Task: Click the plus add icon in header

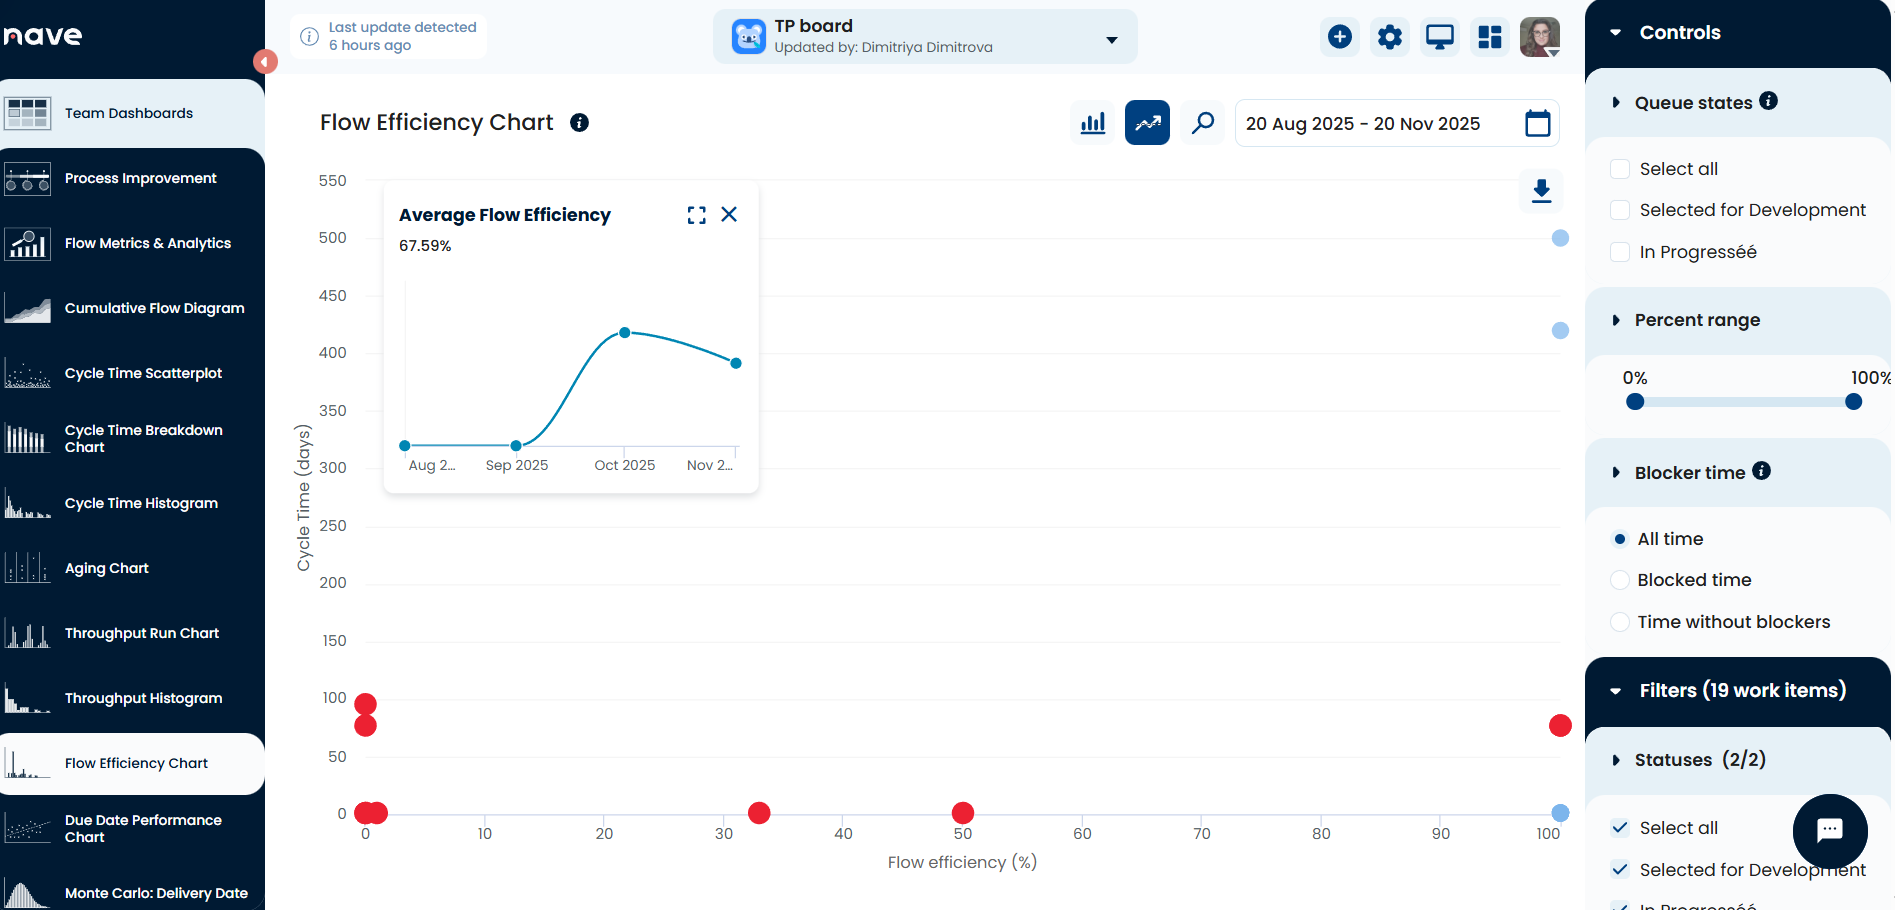Action: coord(1340,37)
